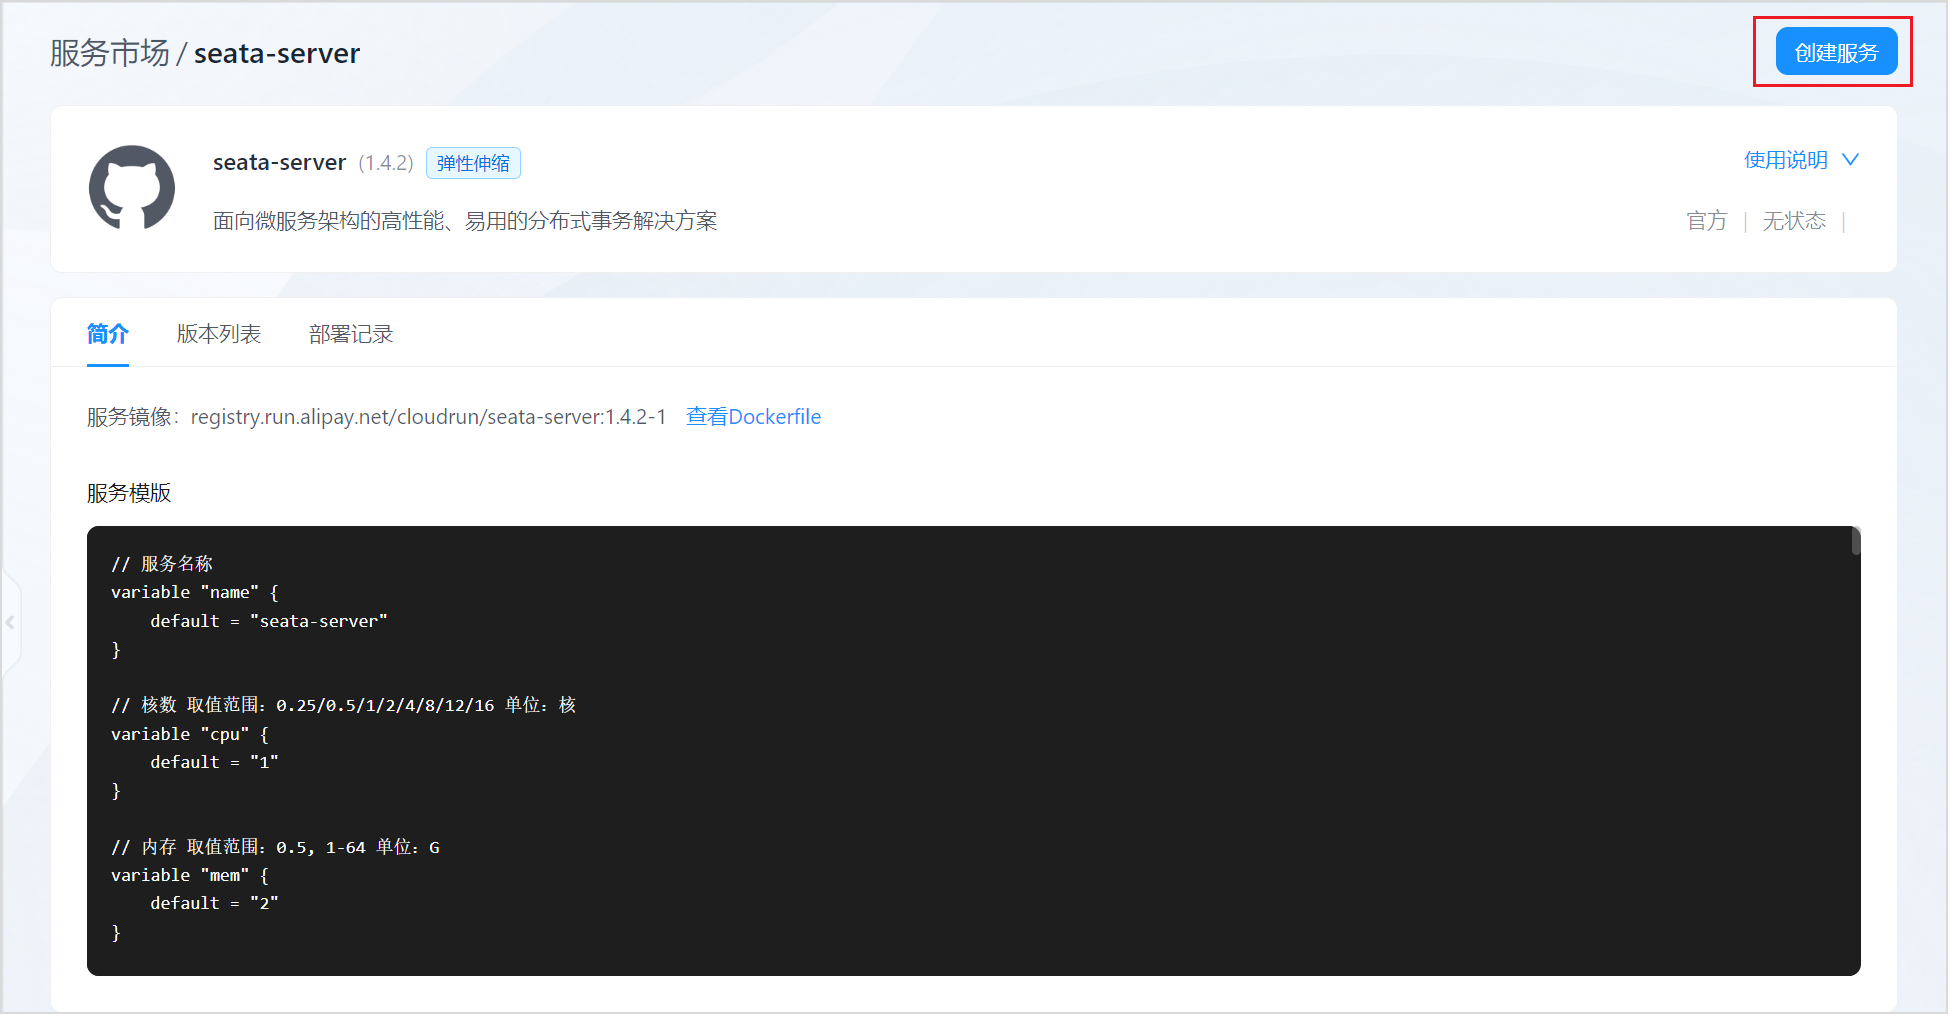Click the // 服务名称 comment line
Screen dimensions: 1948x1014
[x=162, y=564]
